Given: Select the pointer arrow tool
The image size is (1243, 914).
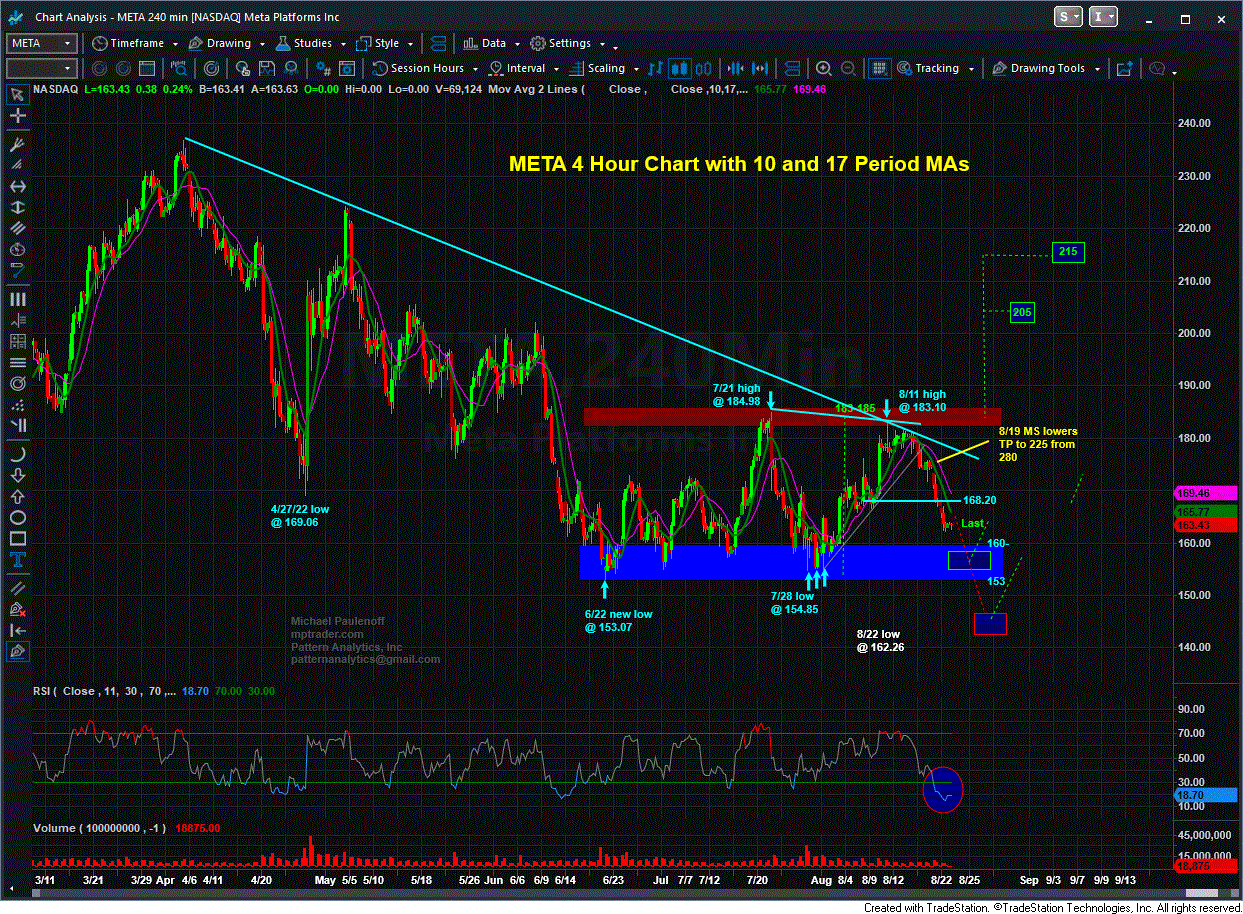Looking at the screenshot, I should [x=17, y=95].
